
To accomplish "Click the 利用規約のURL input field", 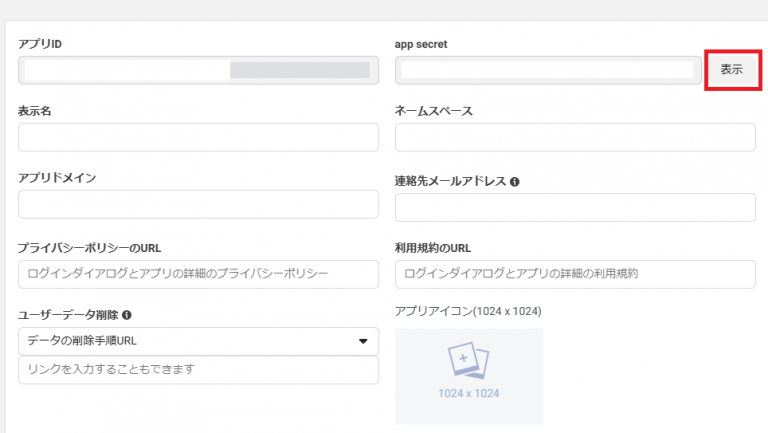I will coord(575,274).
